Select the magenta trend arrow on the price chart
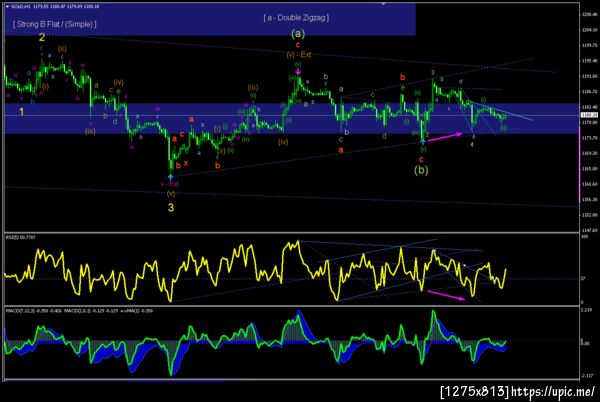The width and height of the screenshot is (600, 402). (x=445, y=137)
